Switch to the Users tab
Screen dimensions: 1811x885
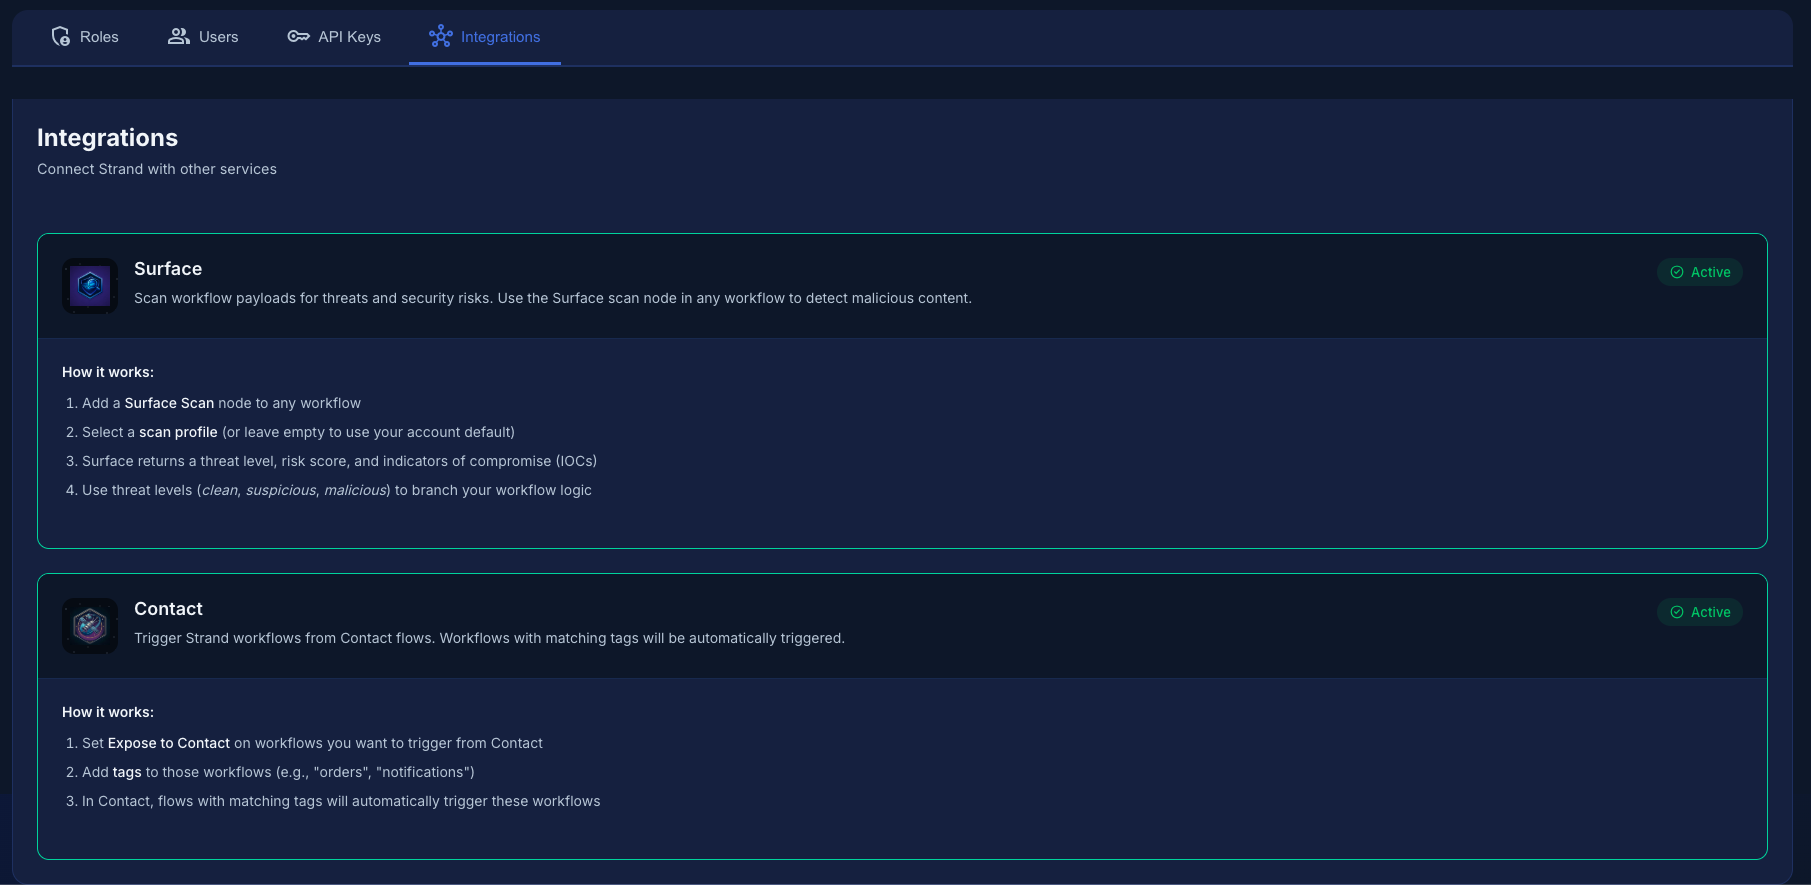(203, 37)
